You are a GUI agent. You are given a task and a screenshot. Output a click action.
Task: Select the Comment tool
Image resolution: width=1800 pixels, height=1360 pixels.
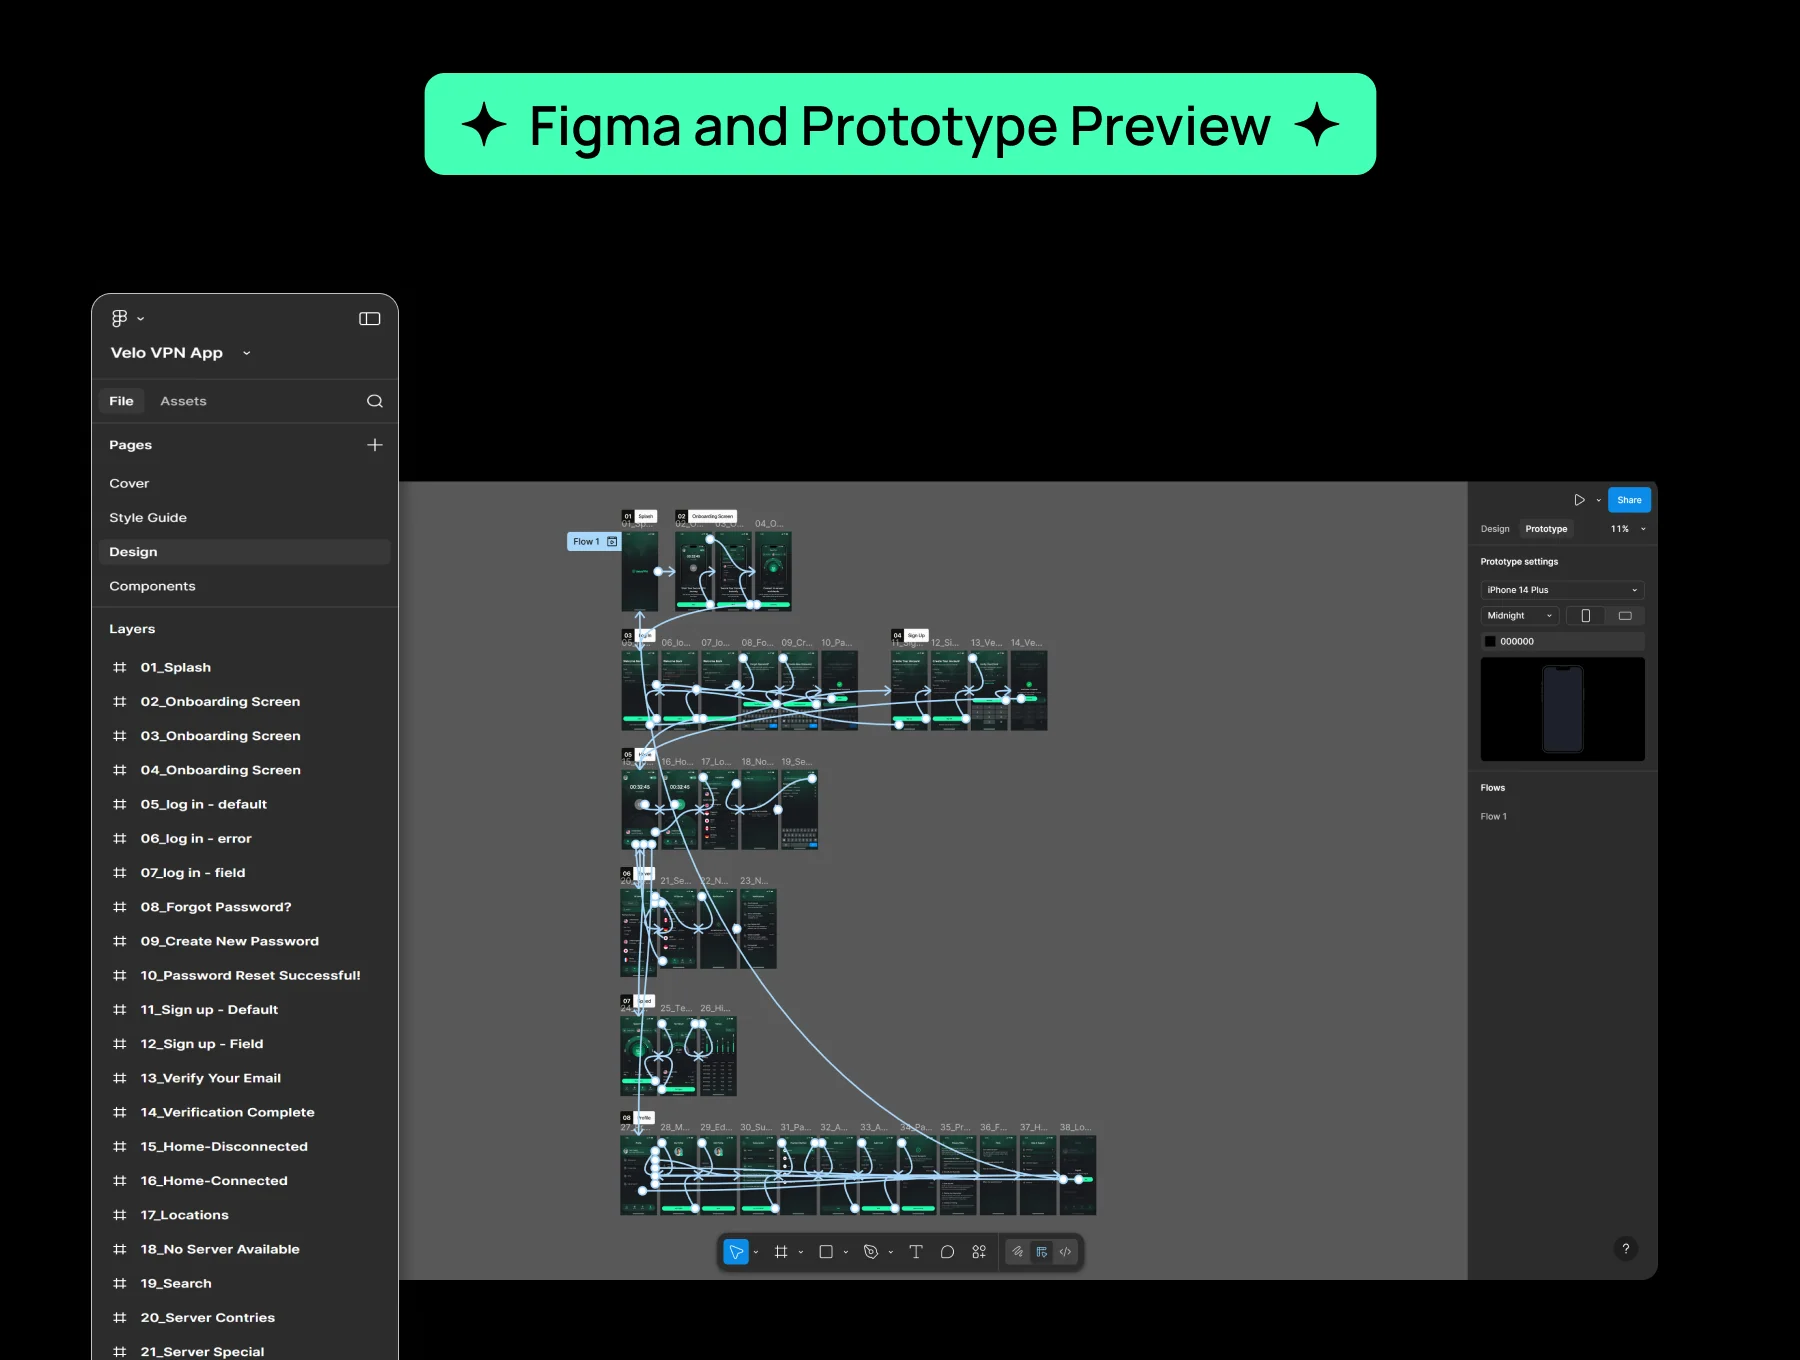(947, 1252)
